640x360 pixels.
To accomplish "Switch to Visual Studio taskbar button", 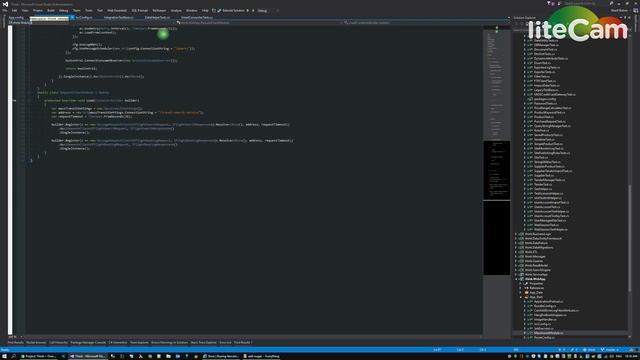I will point(87,356).
